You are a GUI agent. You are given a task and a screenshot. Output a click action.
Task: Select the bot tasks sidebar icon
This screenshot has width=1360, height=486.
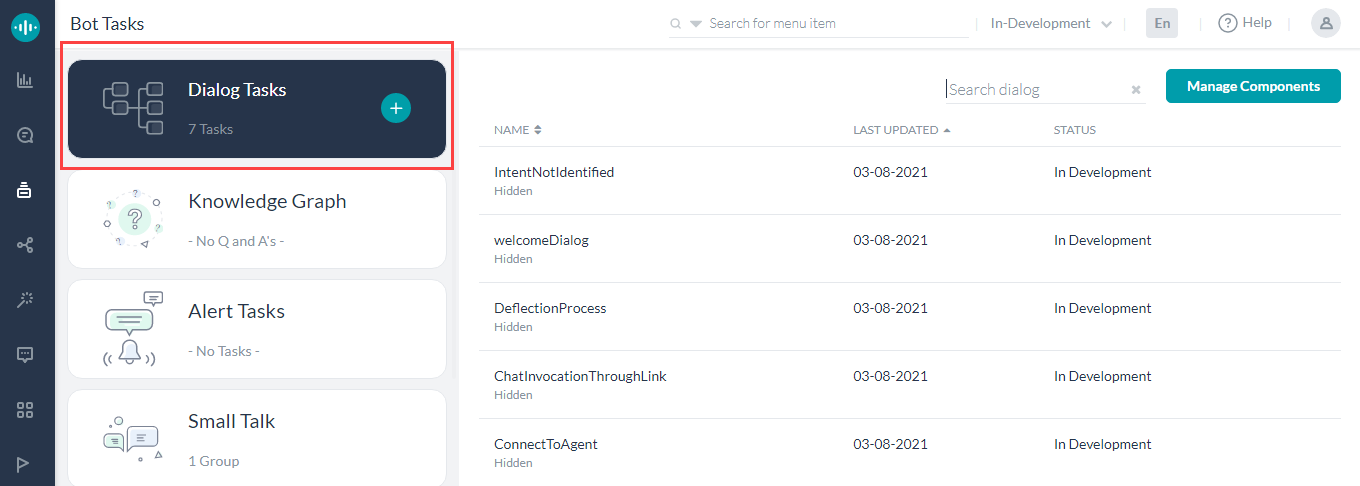pyautogui.click(x=26, y=190)
